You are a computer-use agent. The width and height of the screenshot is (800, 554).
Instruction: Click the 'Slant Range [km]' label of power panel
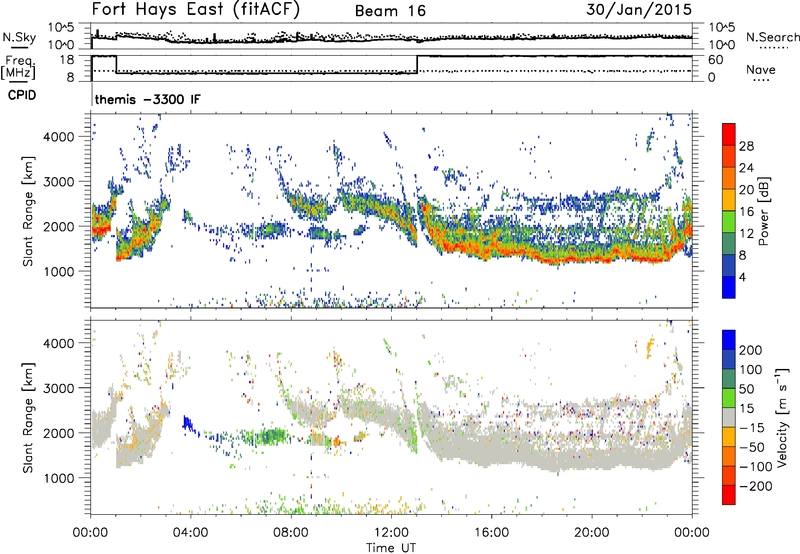click(28, 211)
